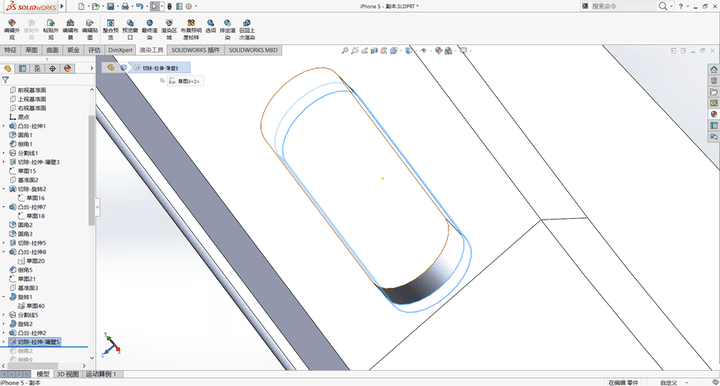
Task: Switch to the SOLIDWORKS 插件 tab
Action: [196, 50]
